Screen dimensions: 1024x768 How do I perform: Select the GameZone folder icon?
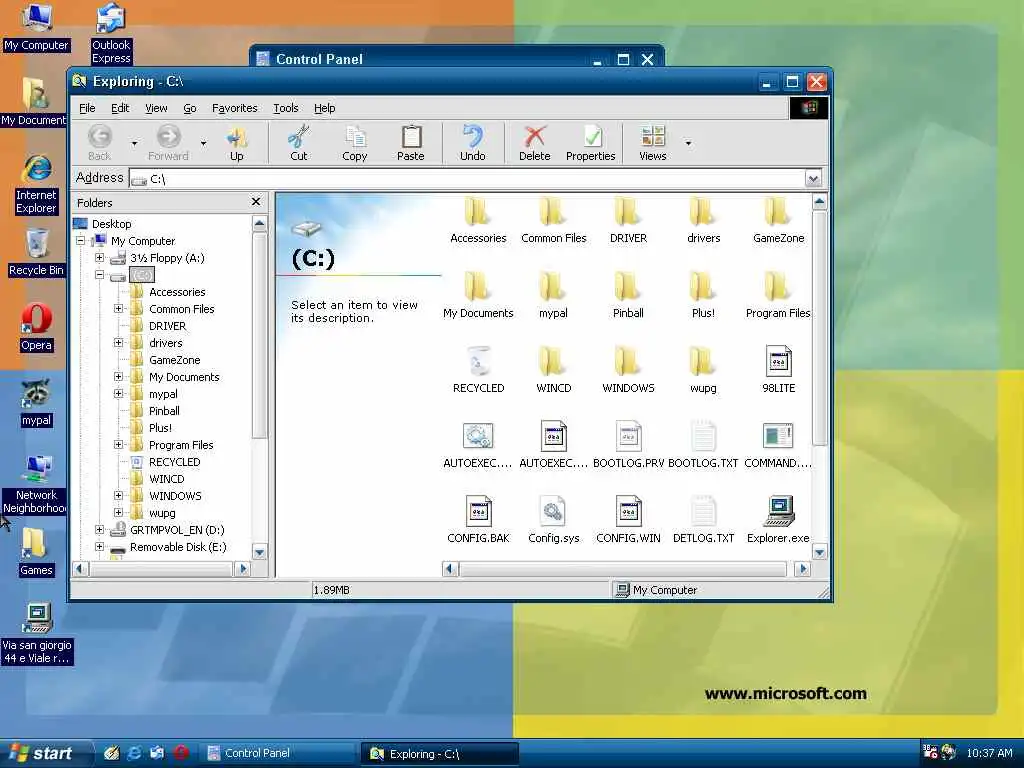click(778, 211)
